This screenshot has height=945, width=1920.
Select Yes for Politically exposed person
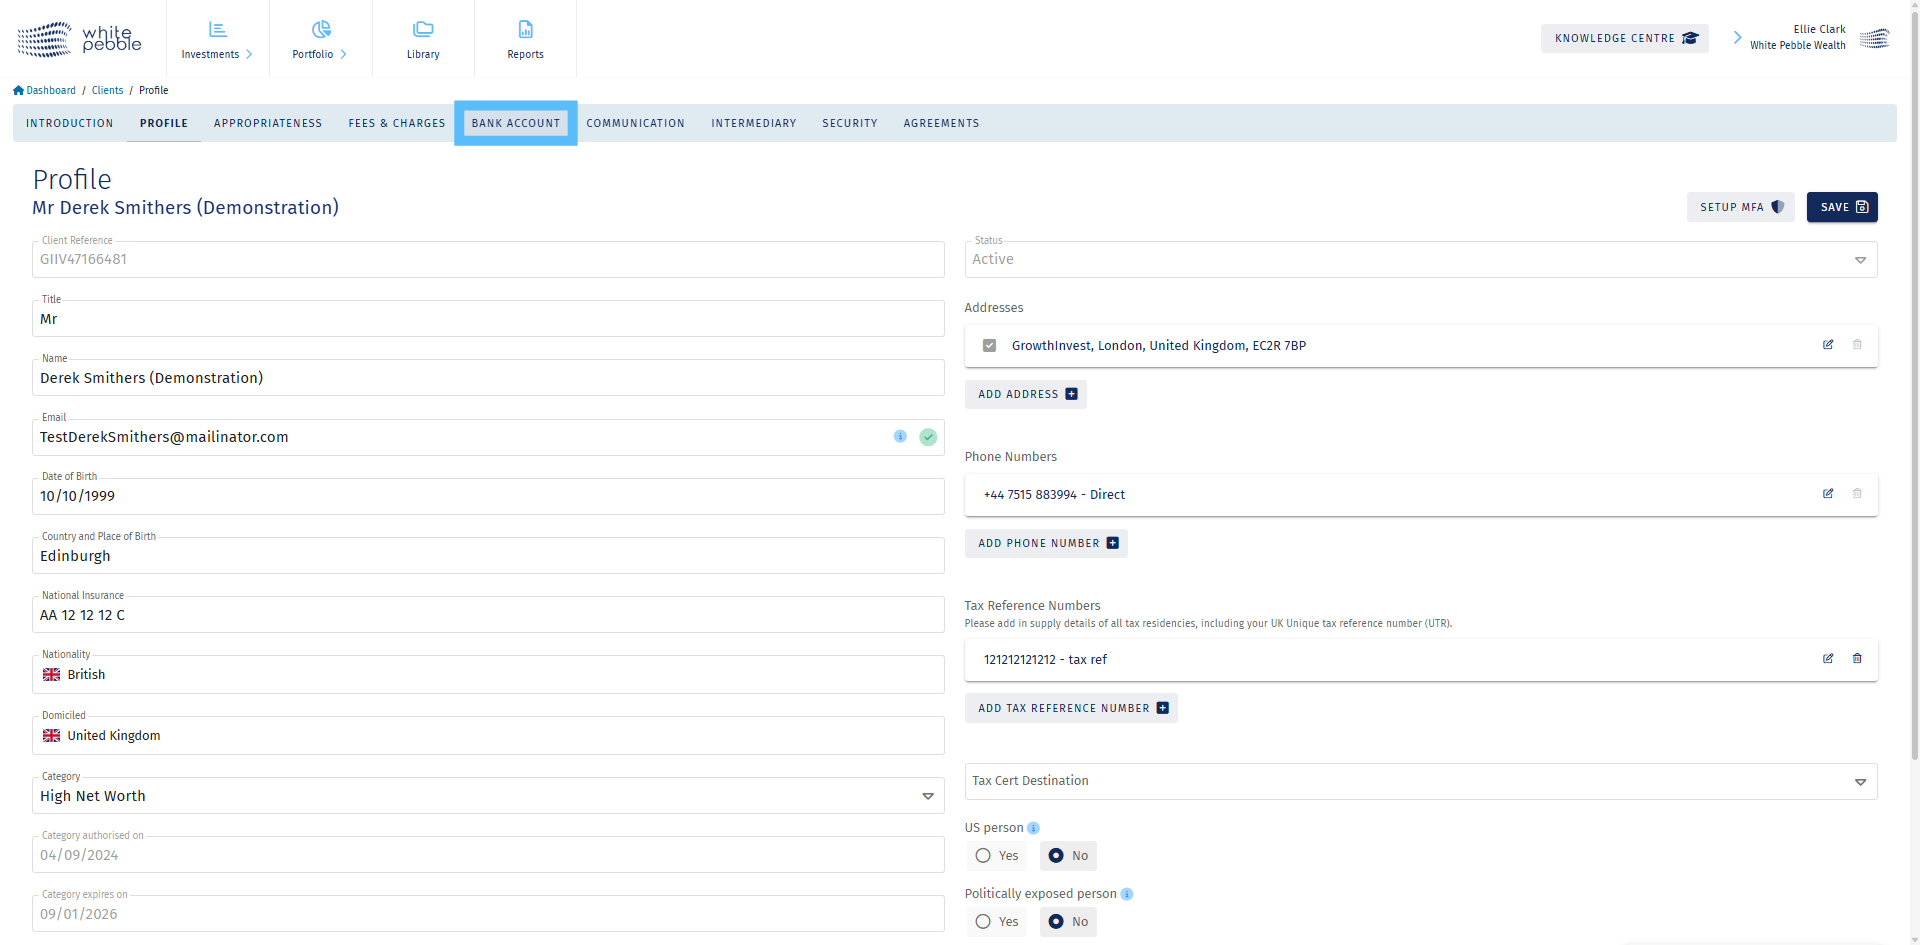(x=984, y=922)
